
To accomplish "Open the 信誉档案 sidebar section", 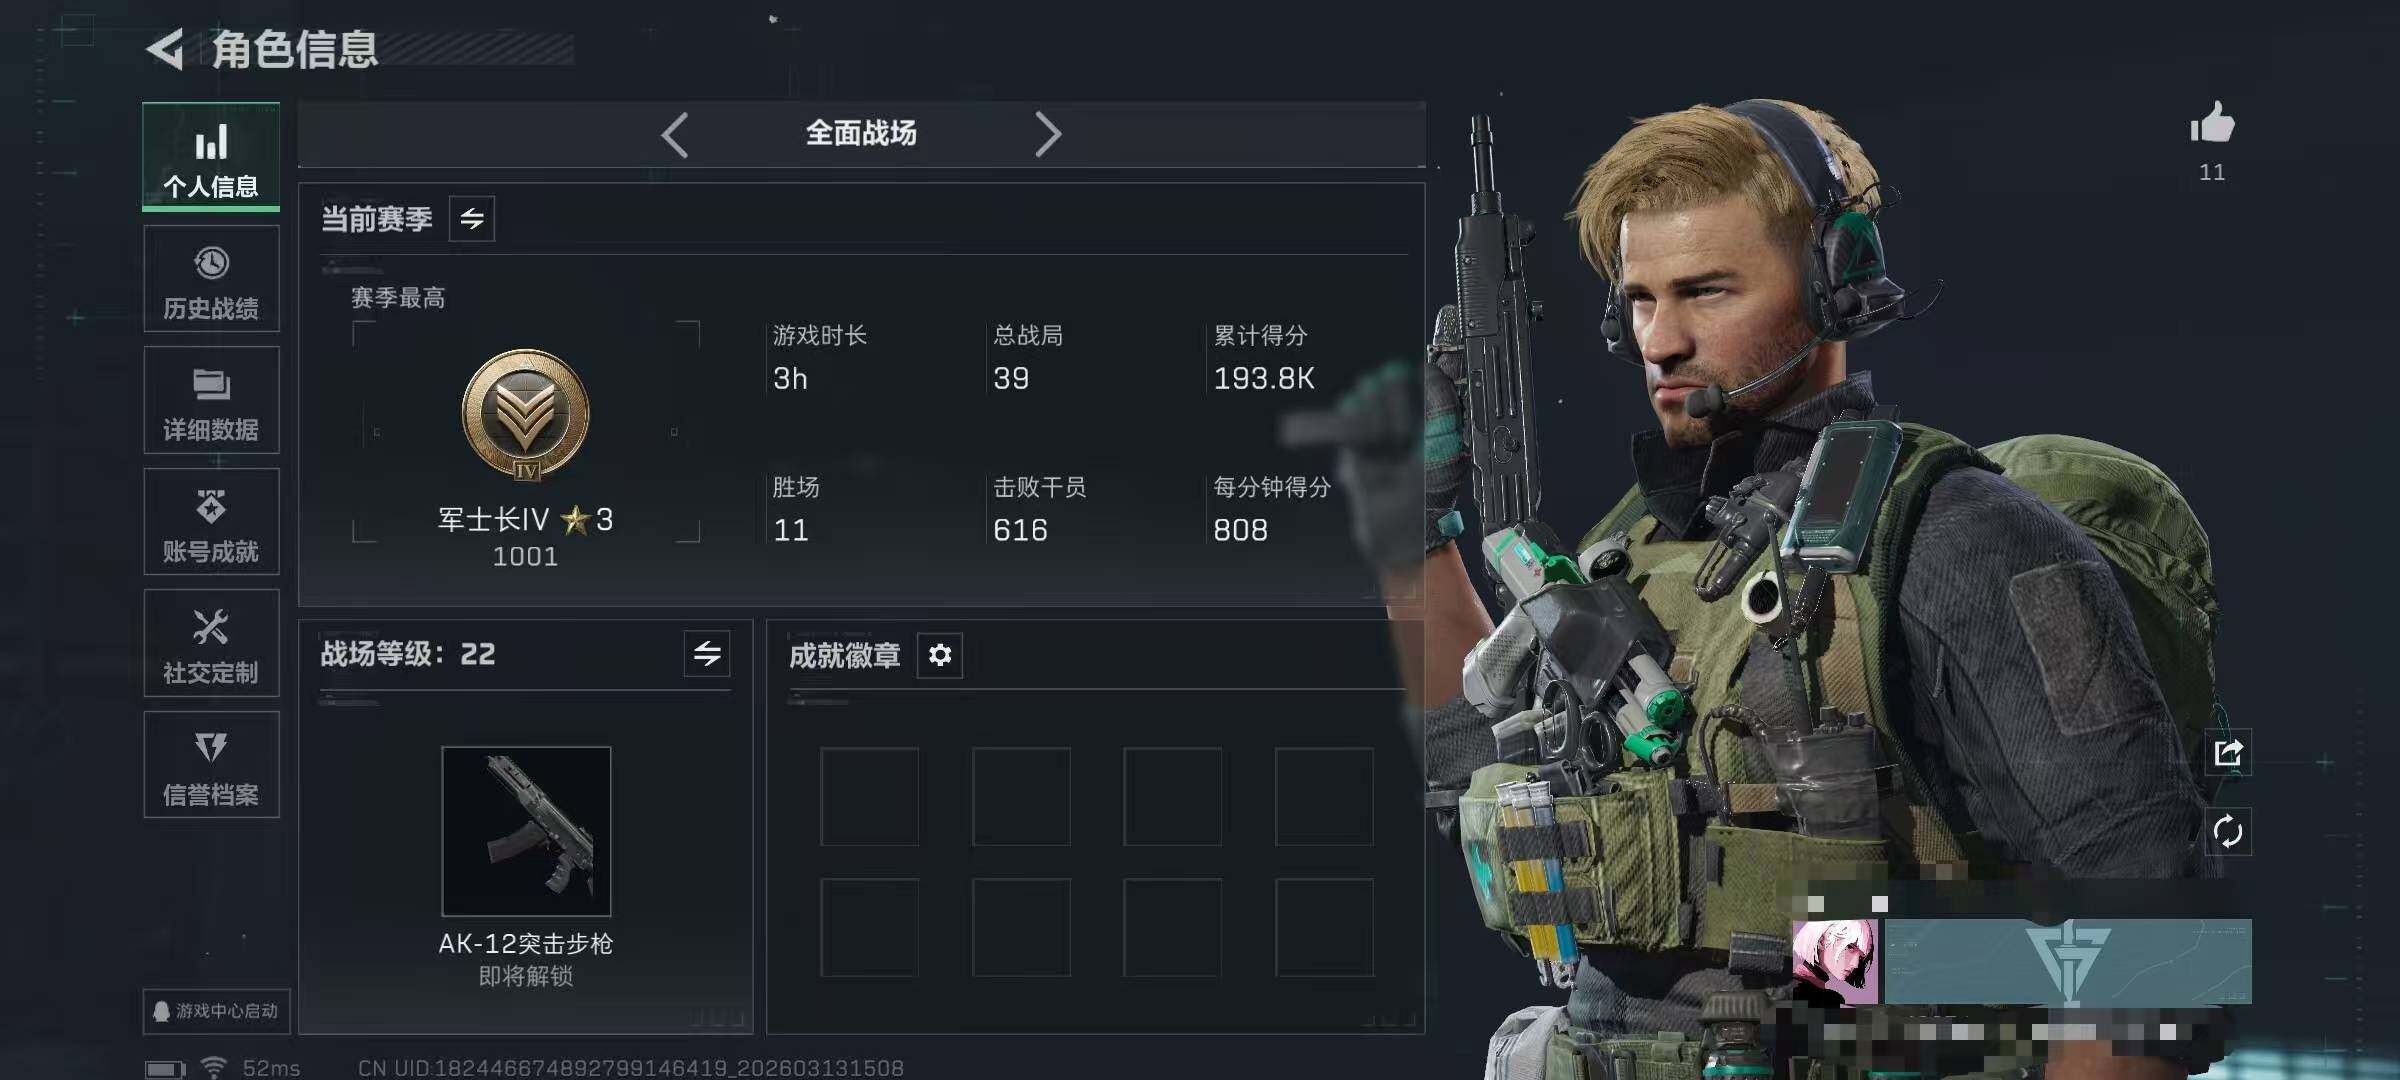I will click(211, 765).
